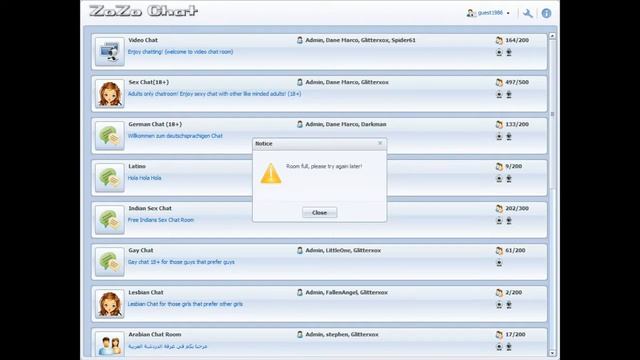Click the Gay Chat moderators icon
640x360 pixels.
pyautogui.click(x=300, y=250)
